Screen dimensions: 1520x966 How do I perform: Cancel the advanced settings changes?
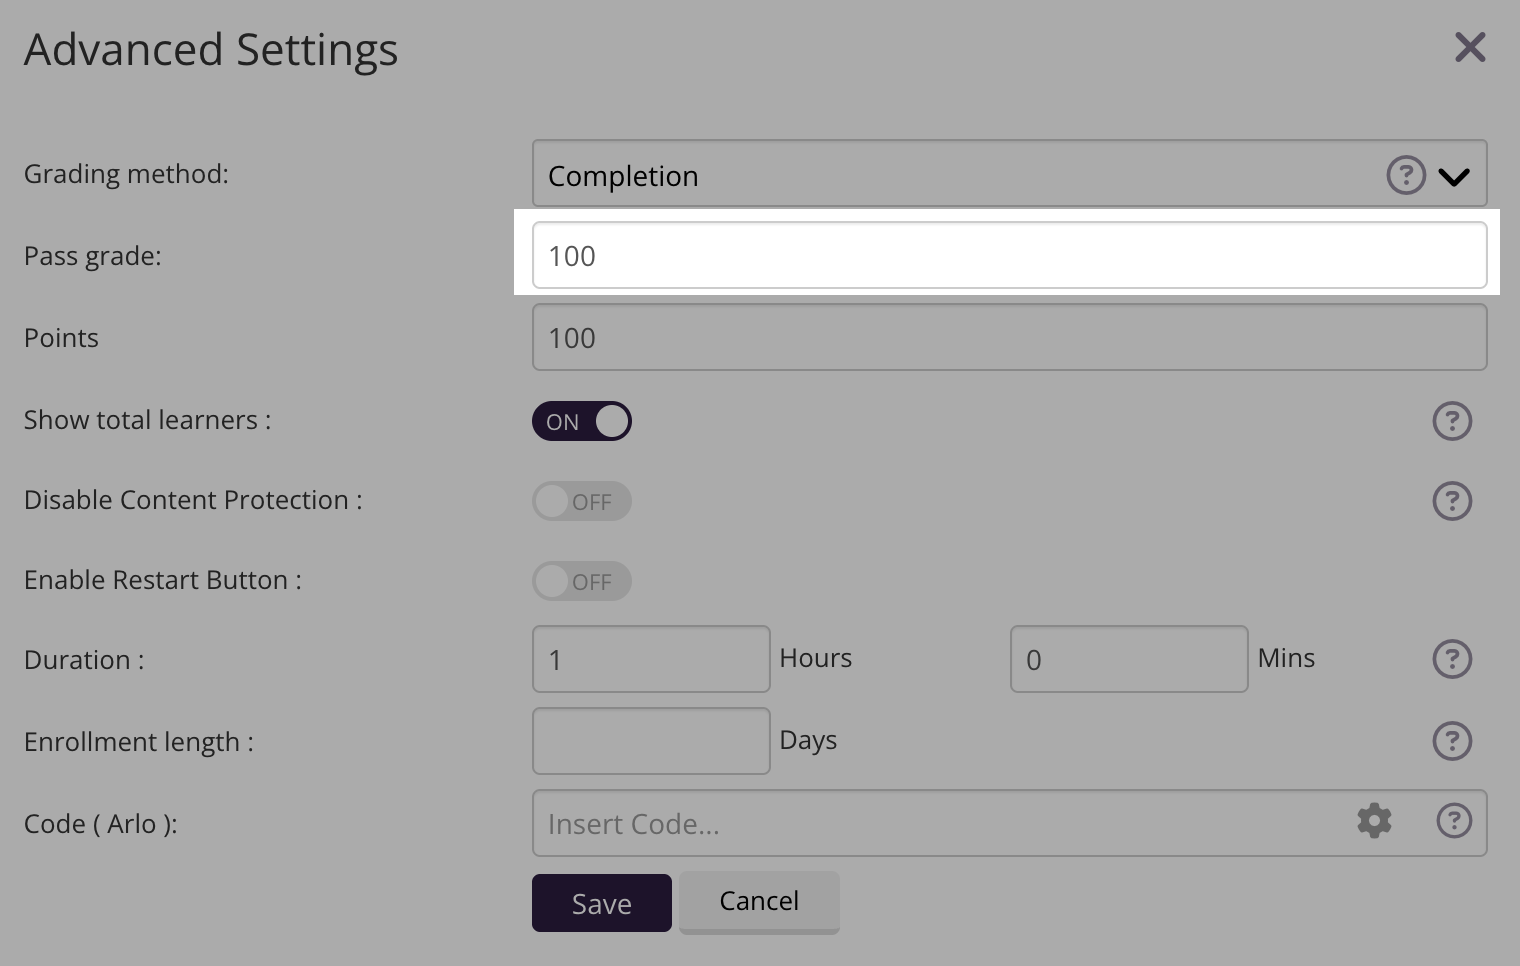[x=759, y=902]
